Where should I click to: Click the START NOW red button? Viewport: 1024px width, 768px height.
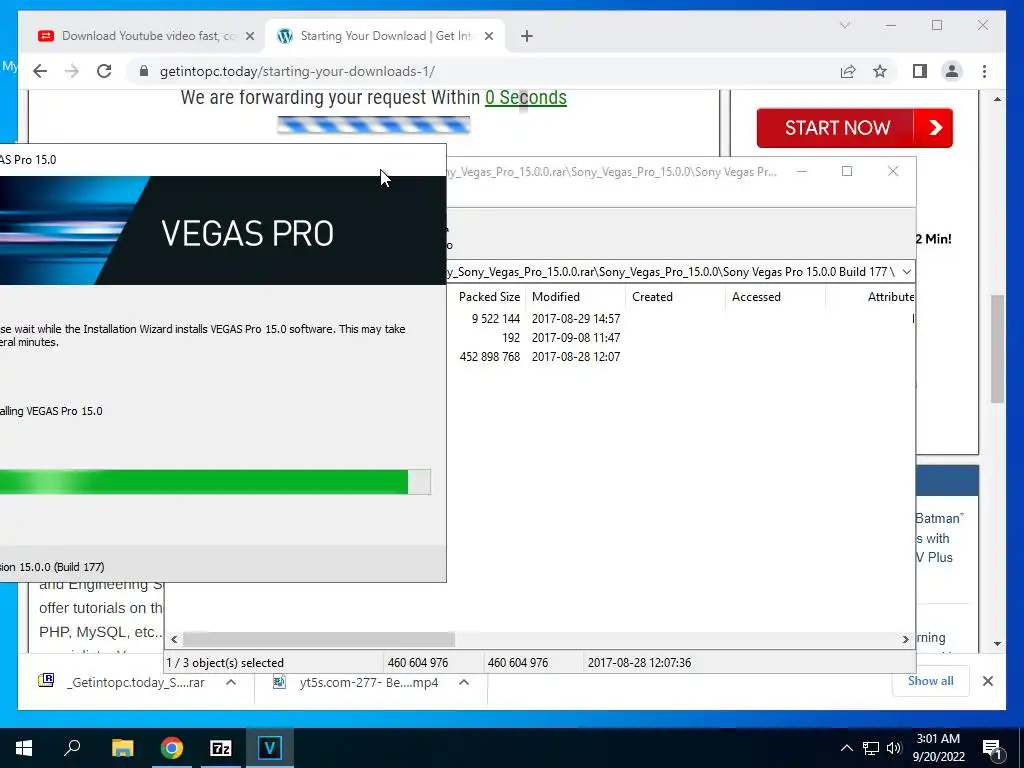coord(854,127)
